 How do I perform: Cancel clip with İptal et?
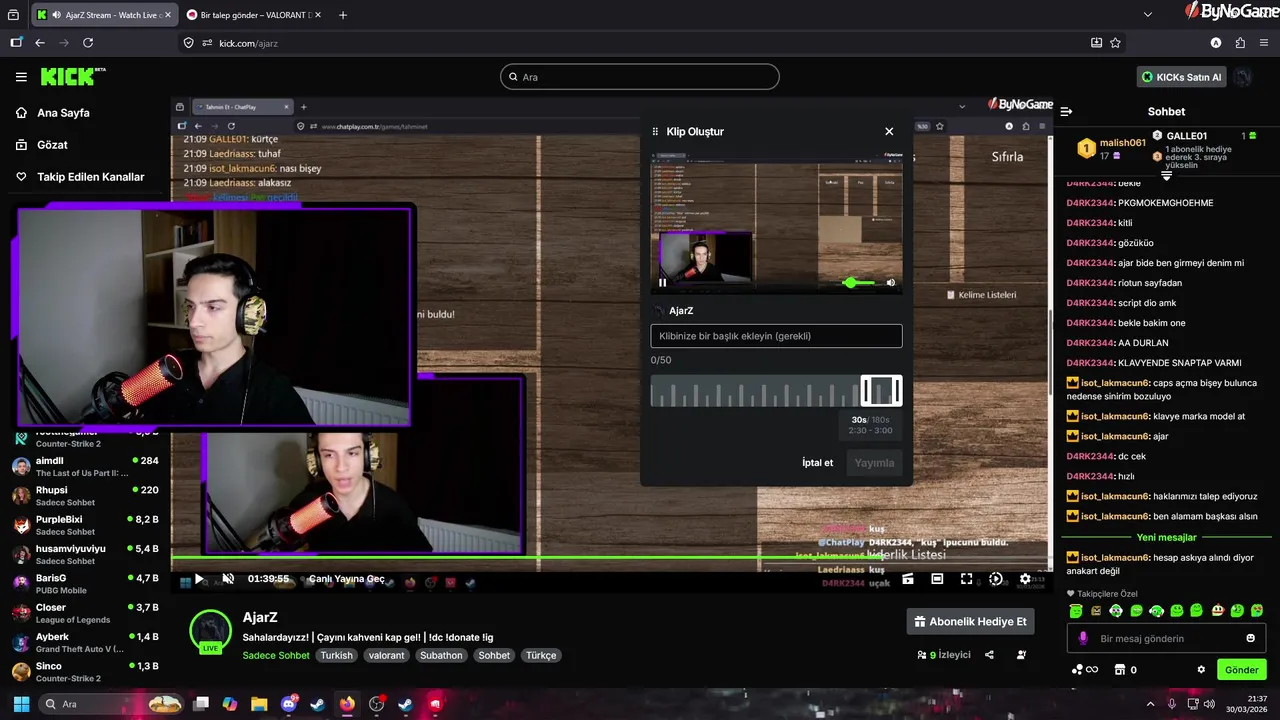[x=817, y=463]
